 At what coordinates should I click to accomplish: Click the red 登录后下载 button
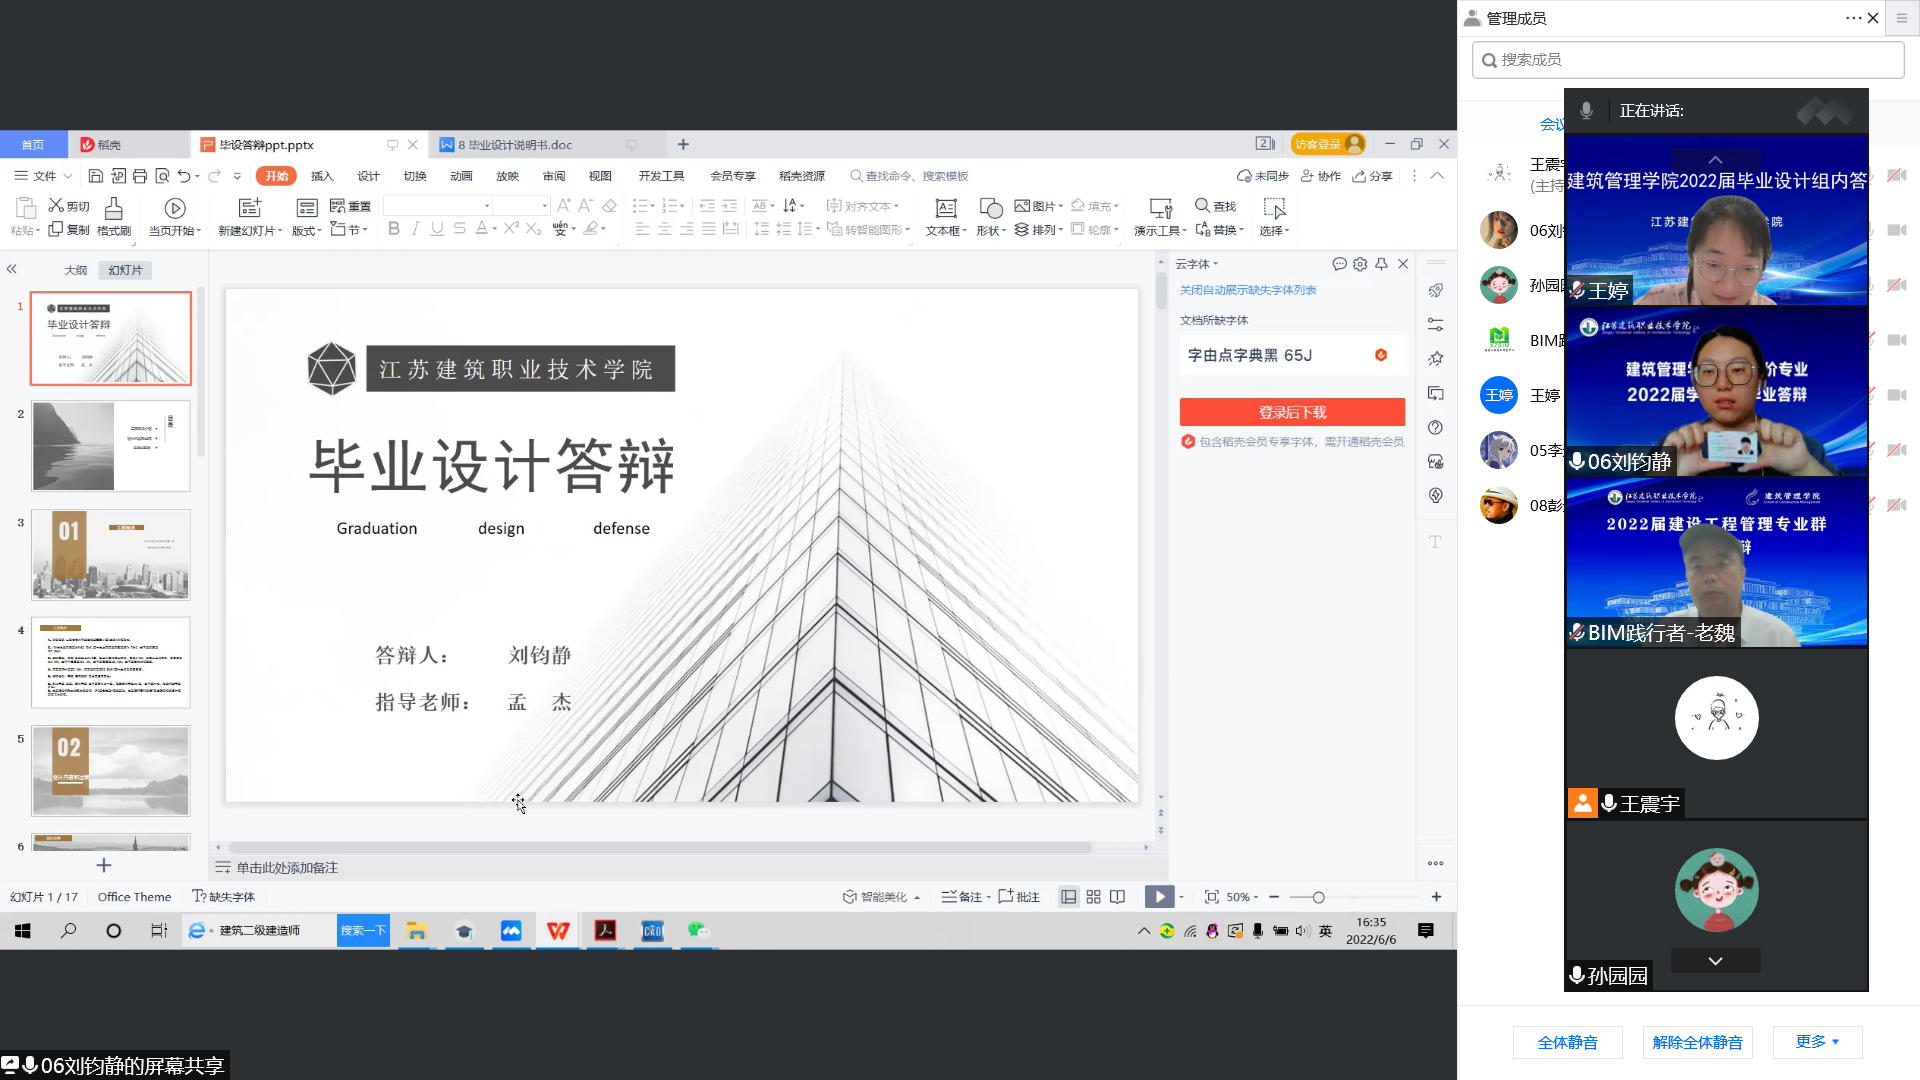point(1291,412)
